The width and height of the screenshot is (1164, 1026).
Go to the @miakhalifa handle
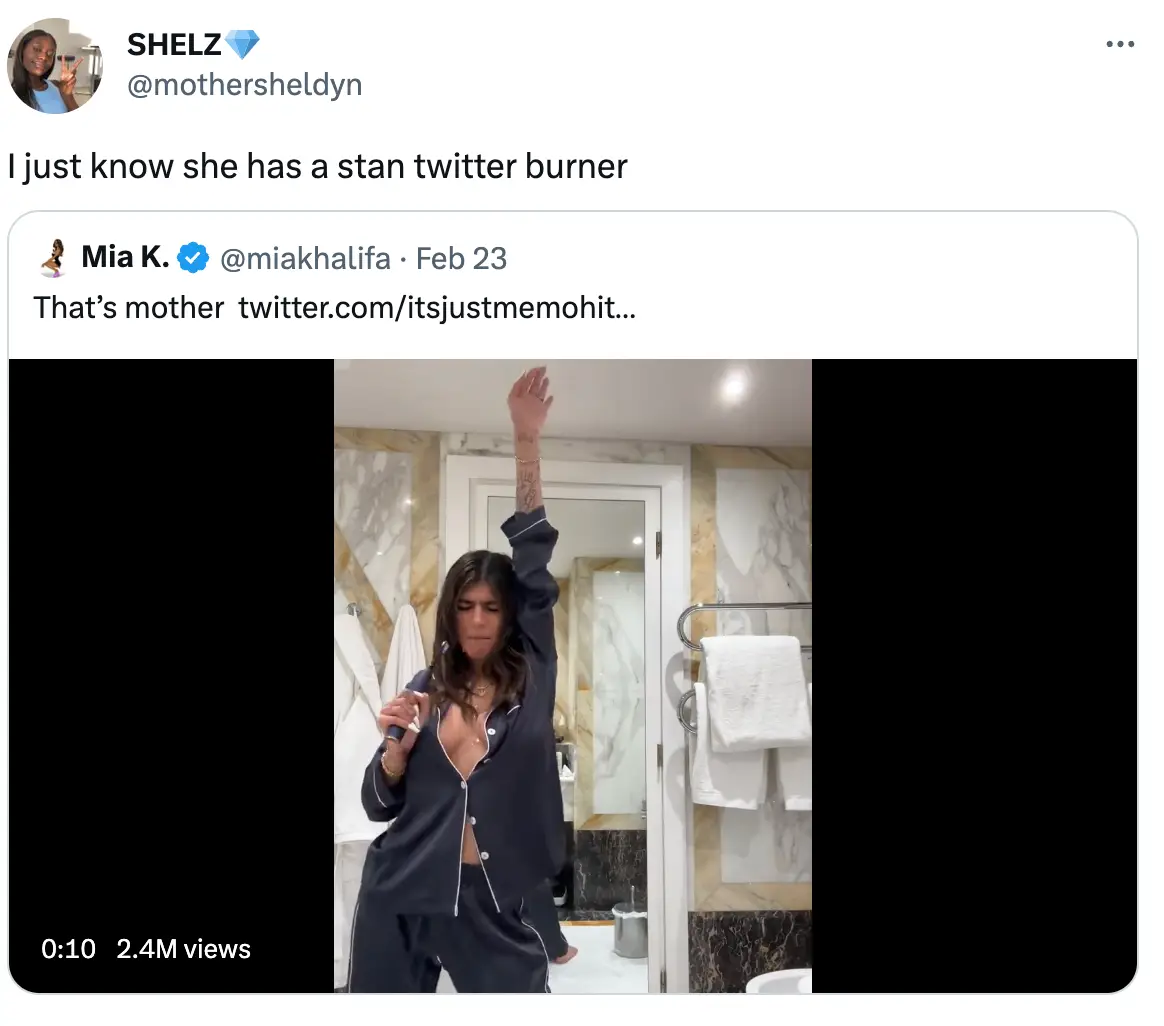(305, 259)
